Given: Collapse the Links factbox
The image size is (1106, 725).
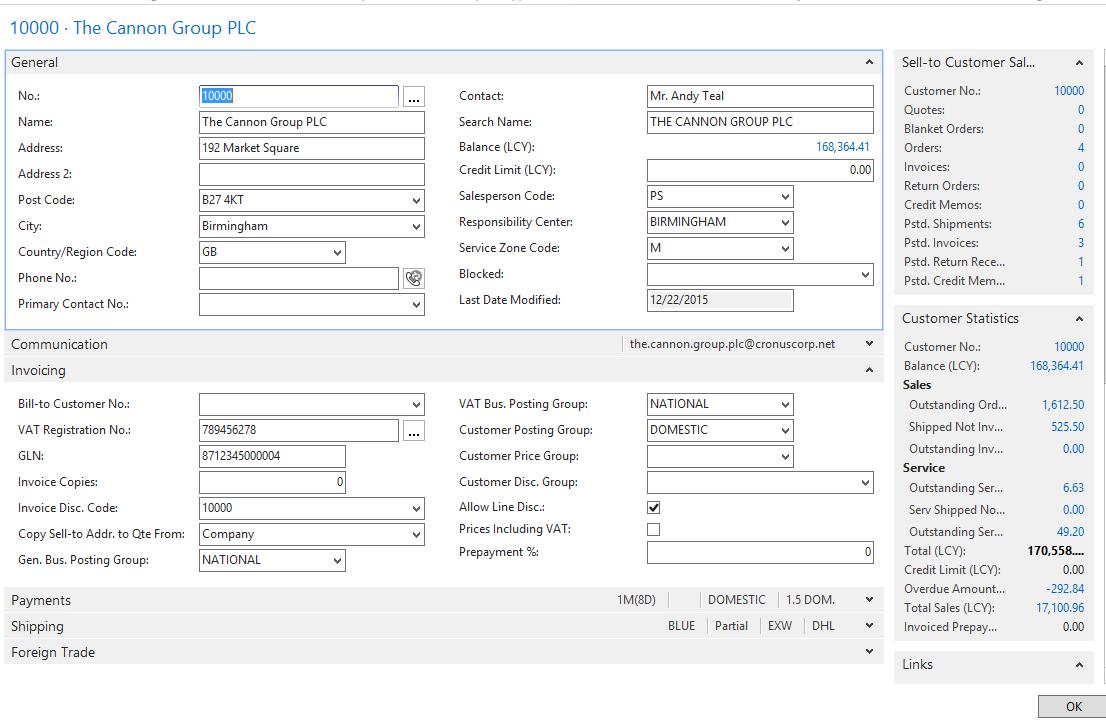Looking at the screenshot, I should point(1079,664).
